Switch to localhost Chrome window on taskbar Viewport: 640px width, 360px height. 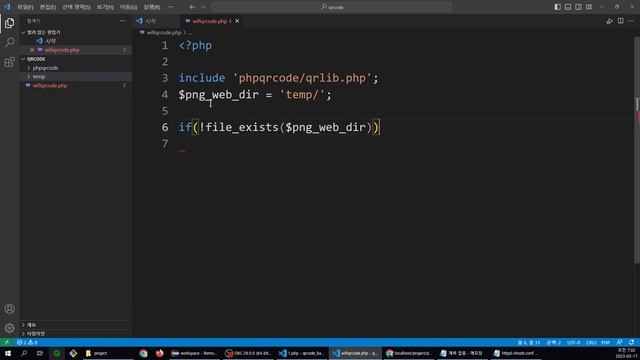tap(409, 353)
